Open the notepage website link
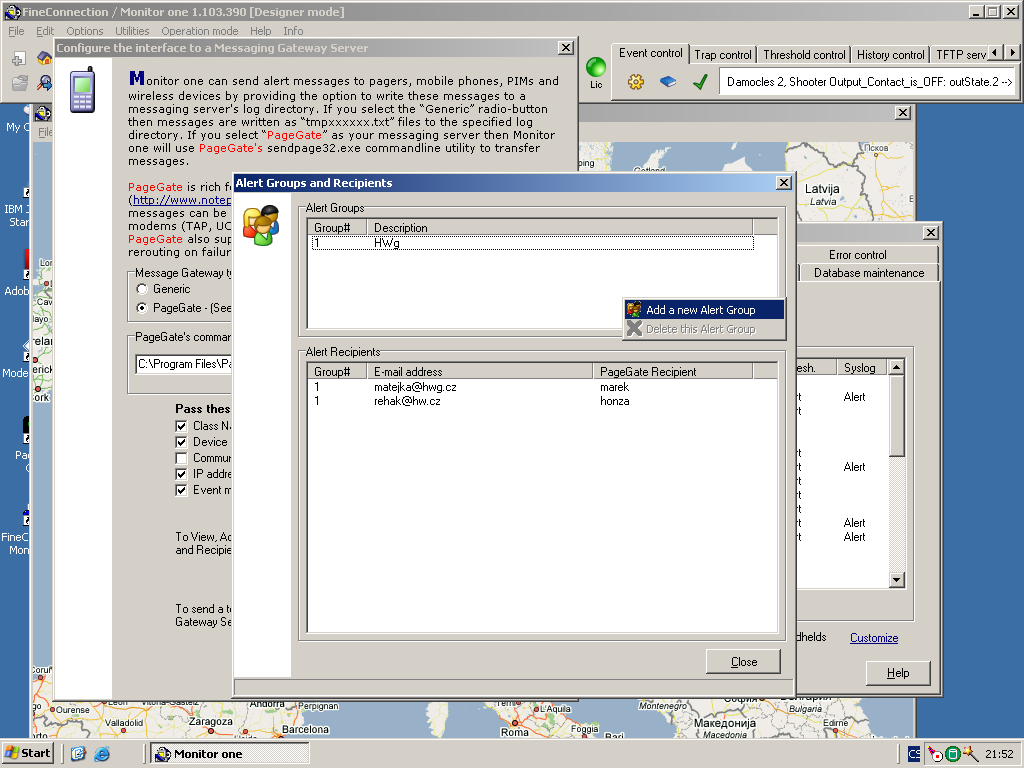 pyautogui.click(x=182, y=200)
